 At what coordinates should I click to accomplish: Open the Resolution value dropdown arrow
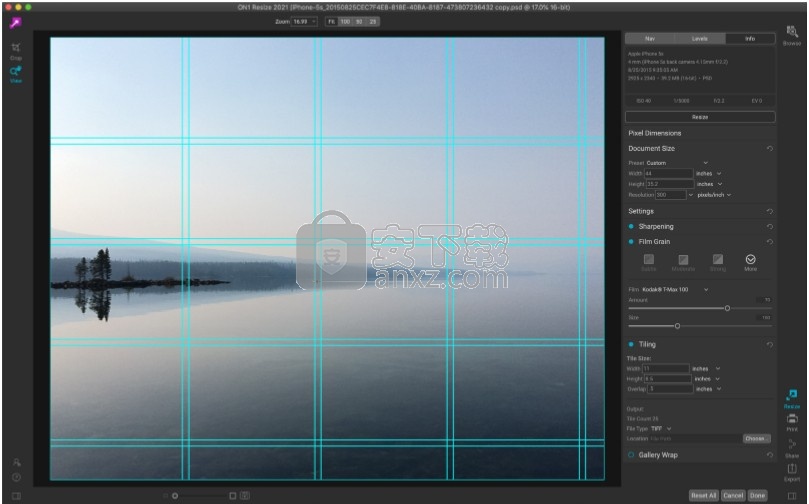pyautogui.click(x=691, y=195)
